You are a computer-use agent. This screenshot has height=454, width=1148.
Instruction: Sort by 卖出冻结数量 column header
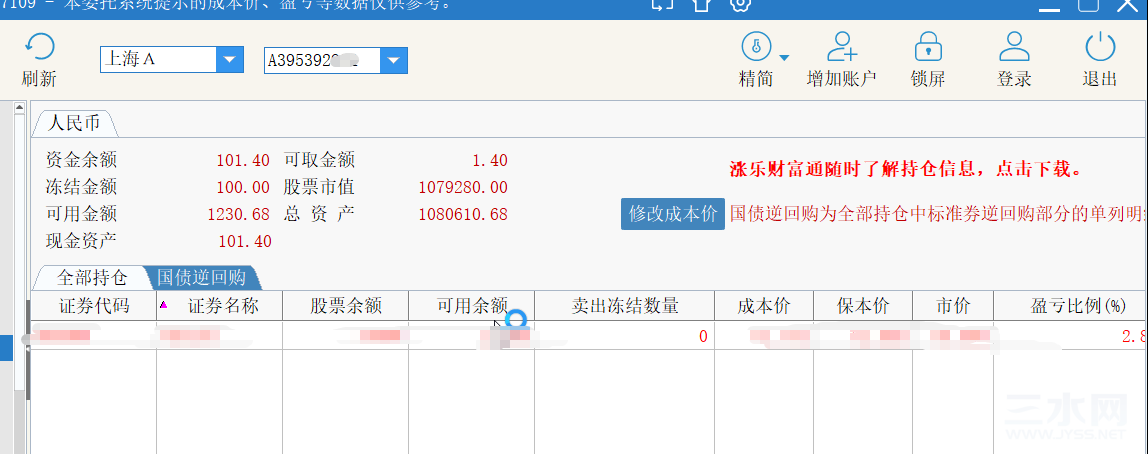(x=625, y=305)
